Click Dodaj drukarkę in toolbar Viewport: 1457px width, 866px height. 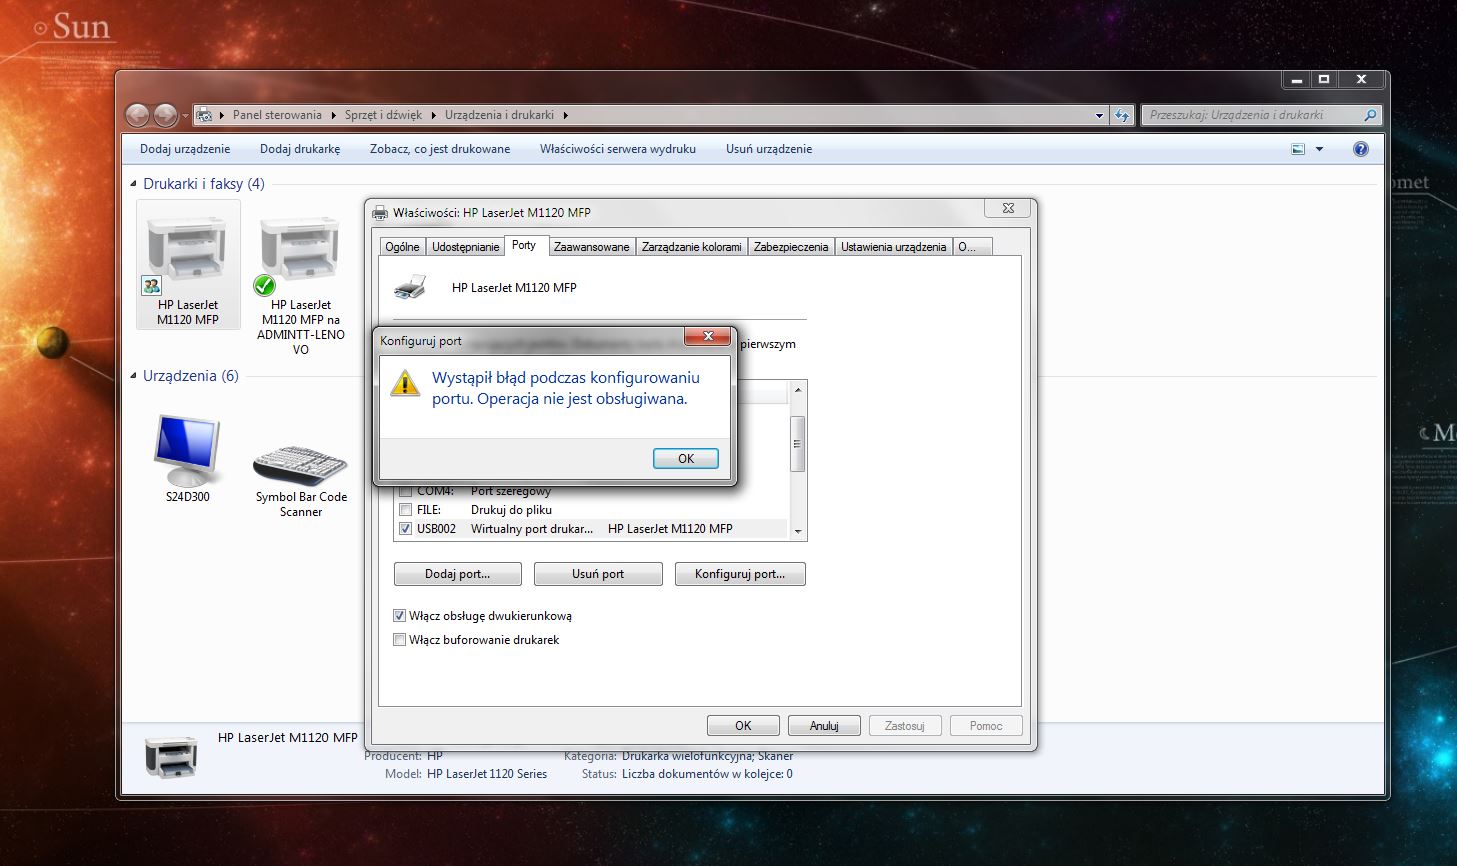(x=300, y=149)
